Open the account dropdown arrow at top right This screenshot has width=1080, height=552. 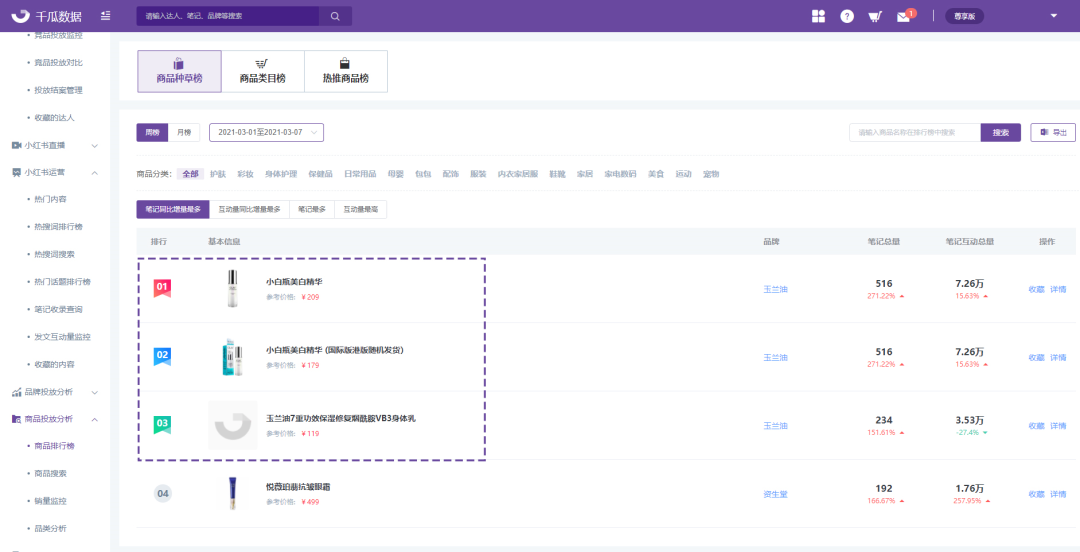click(x=1053, y=16)
